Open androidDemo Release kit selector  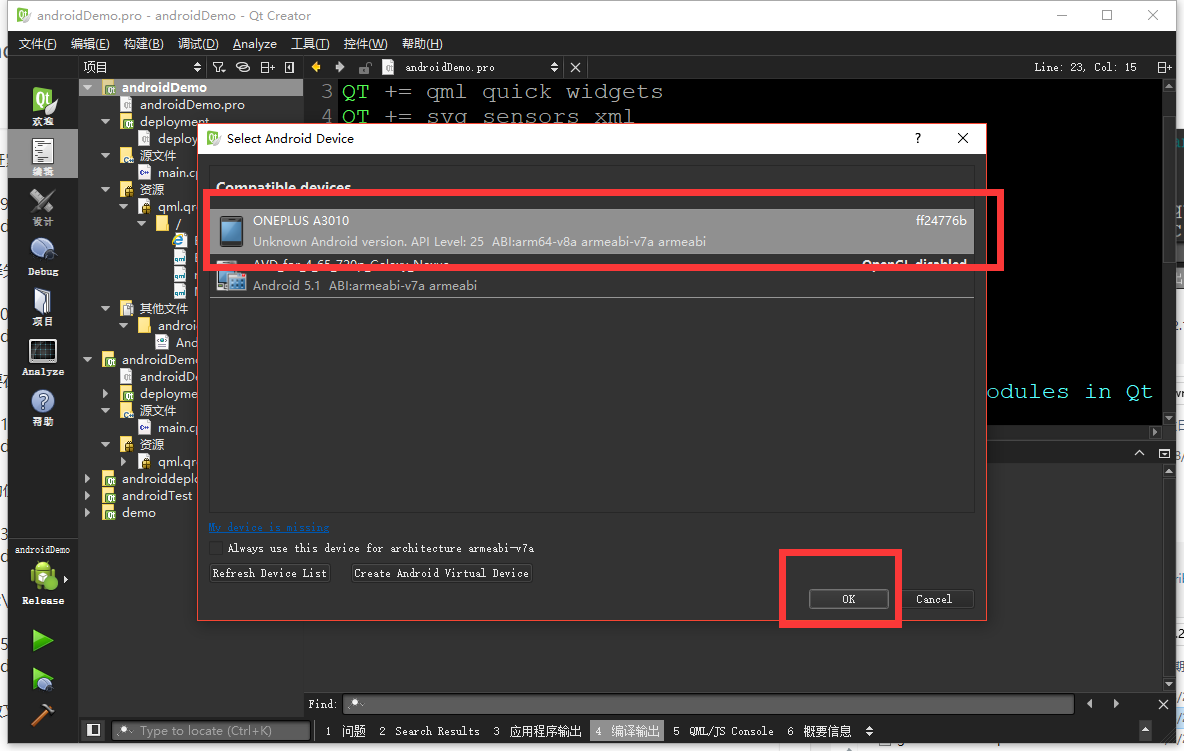point(43,577)
